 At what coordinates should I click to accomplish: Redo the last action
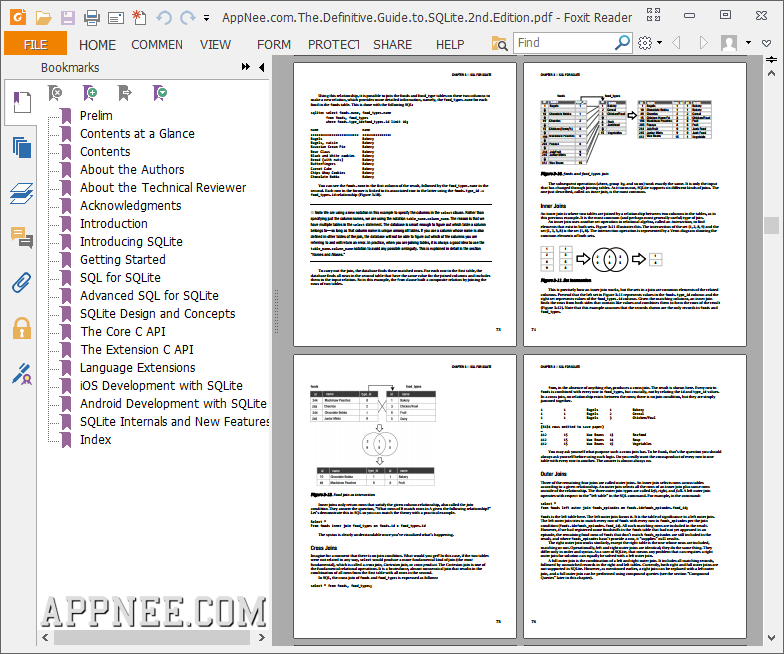pyautogui.click(x=188, y=18)
